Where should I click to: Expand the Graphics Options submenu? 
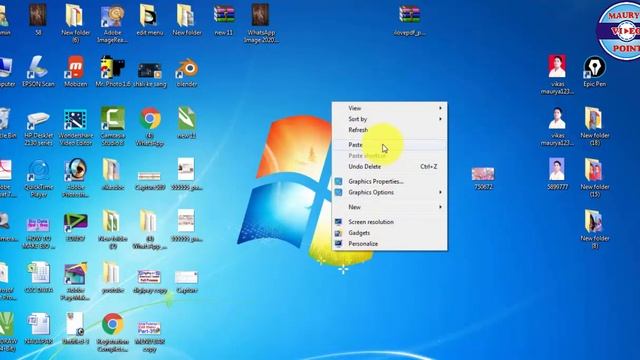390,192
